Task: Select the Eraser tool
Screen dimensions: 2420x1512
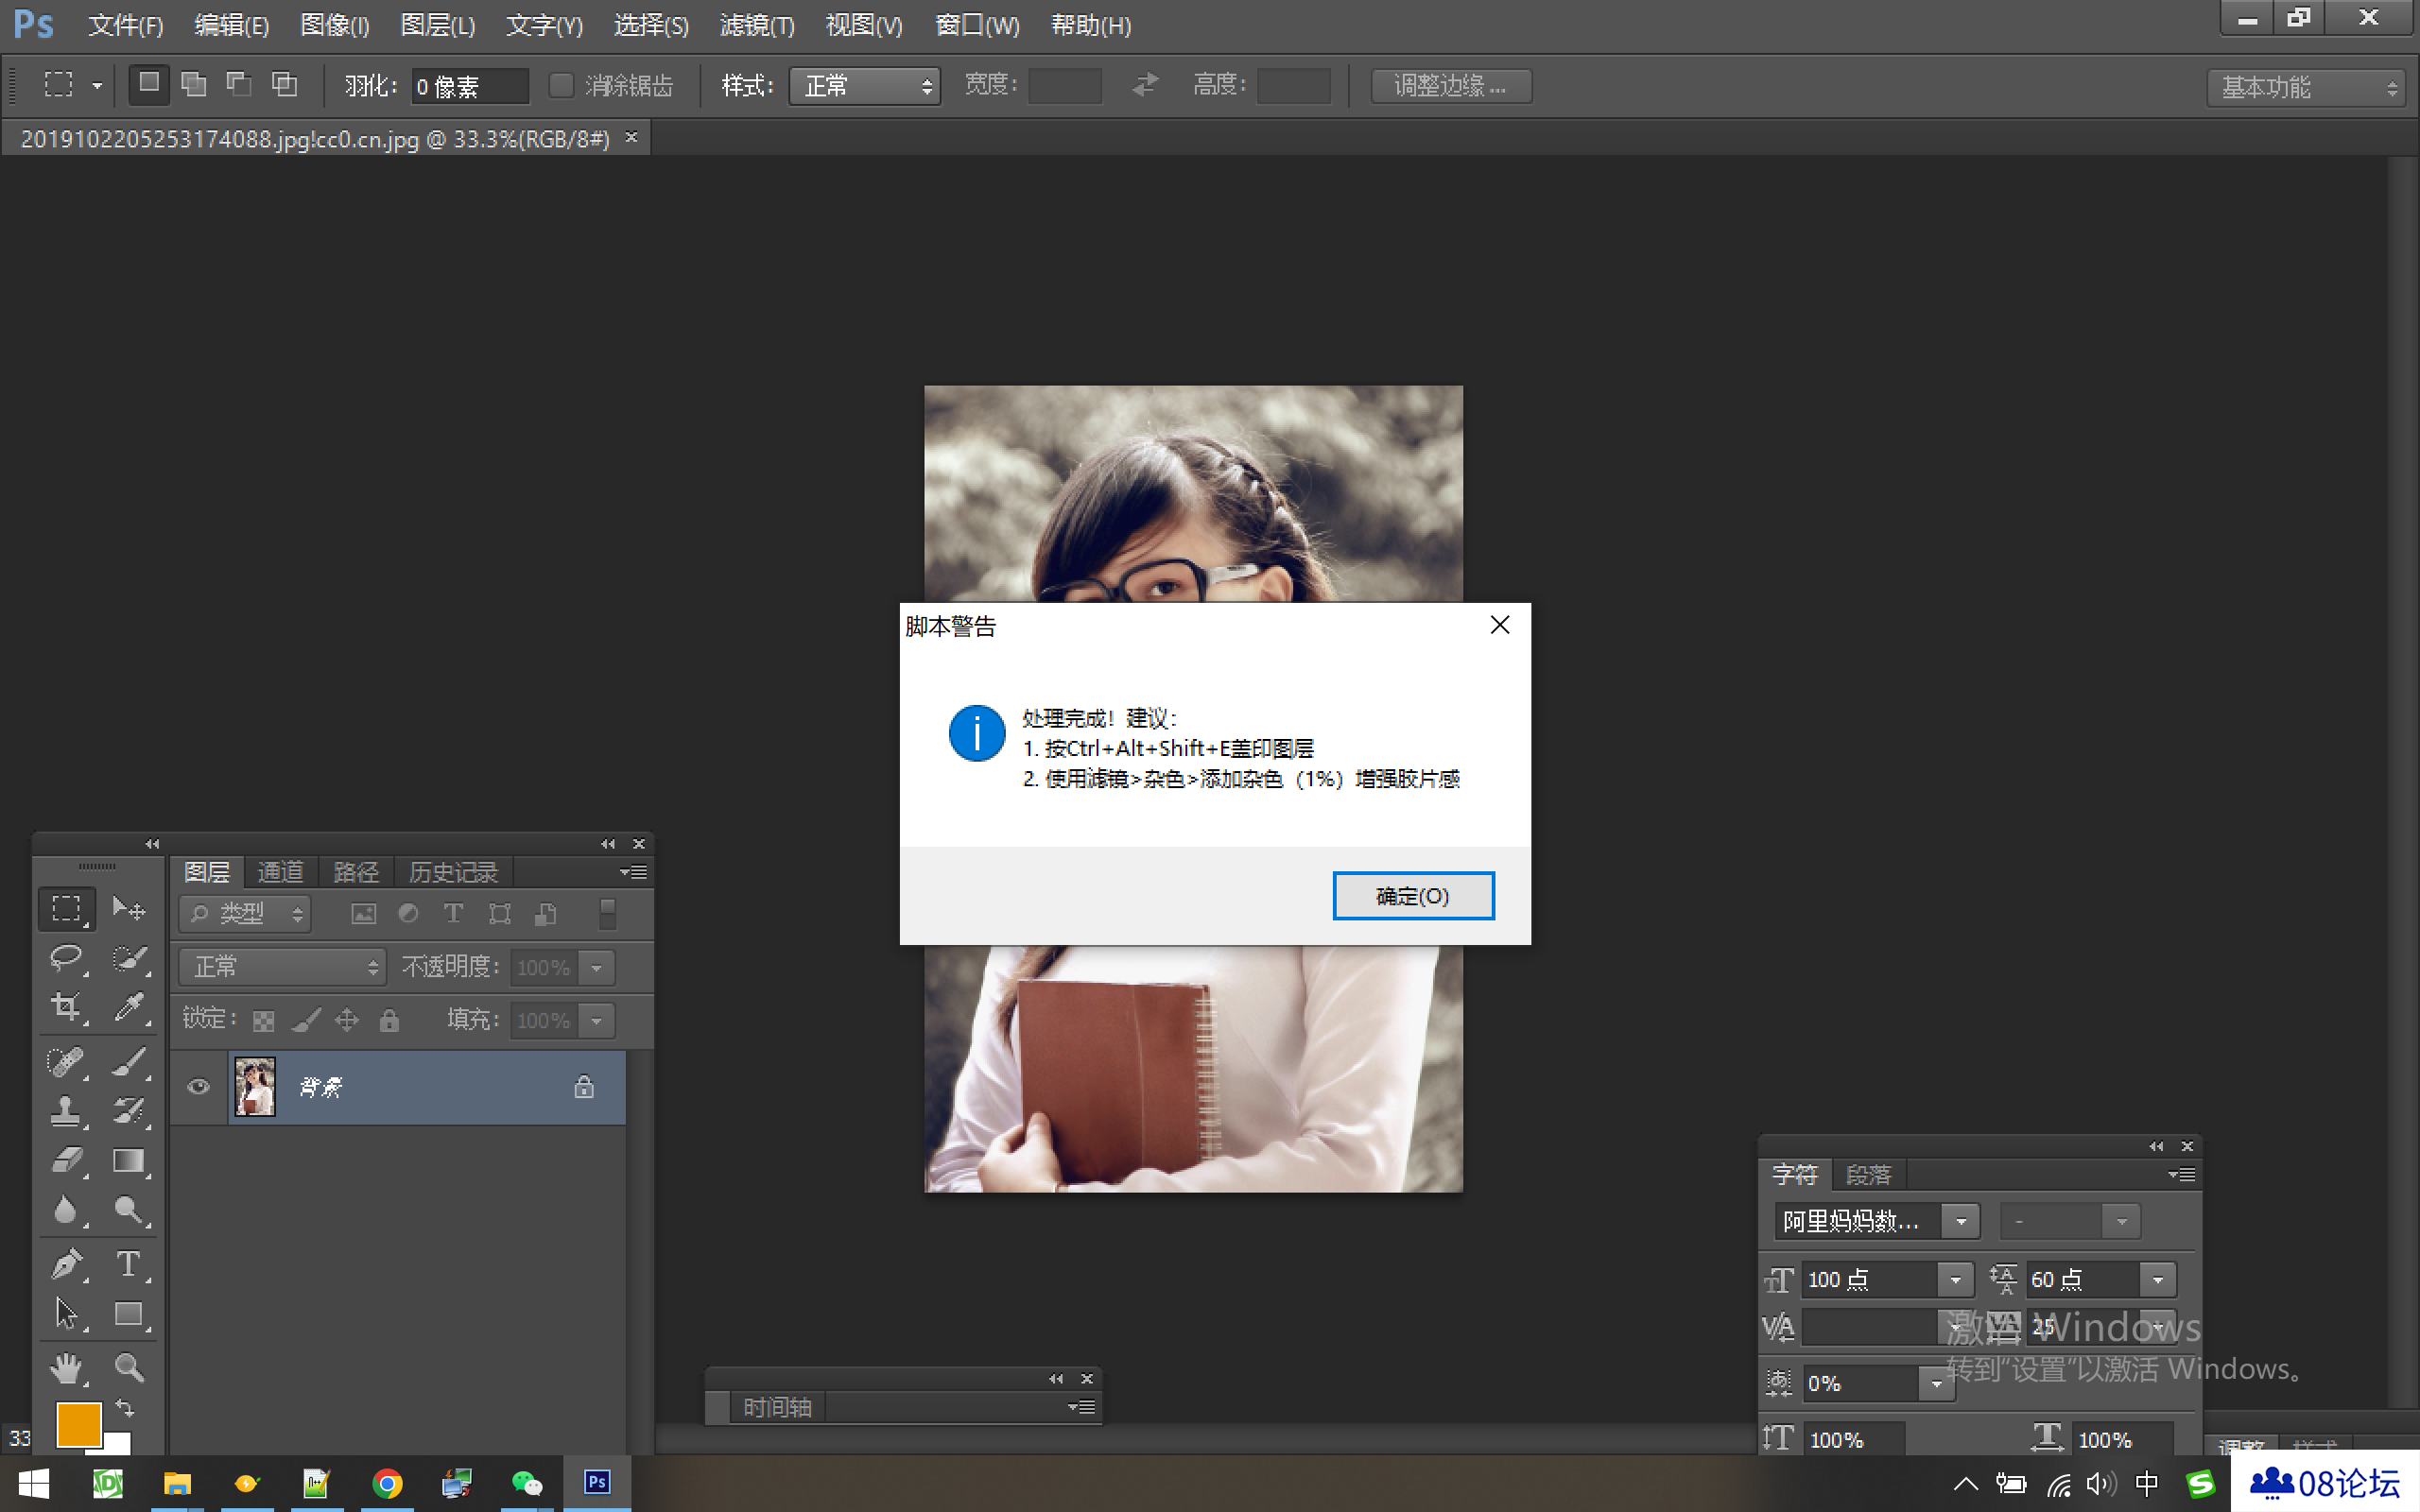Action: point(66,1161)
